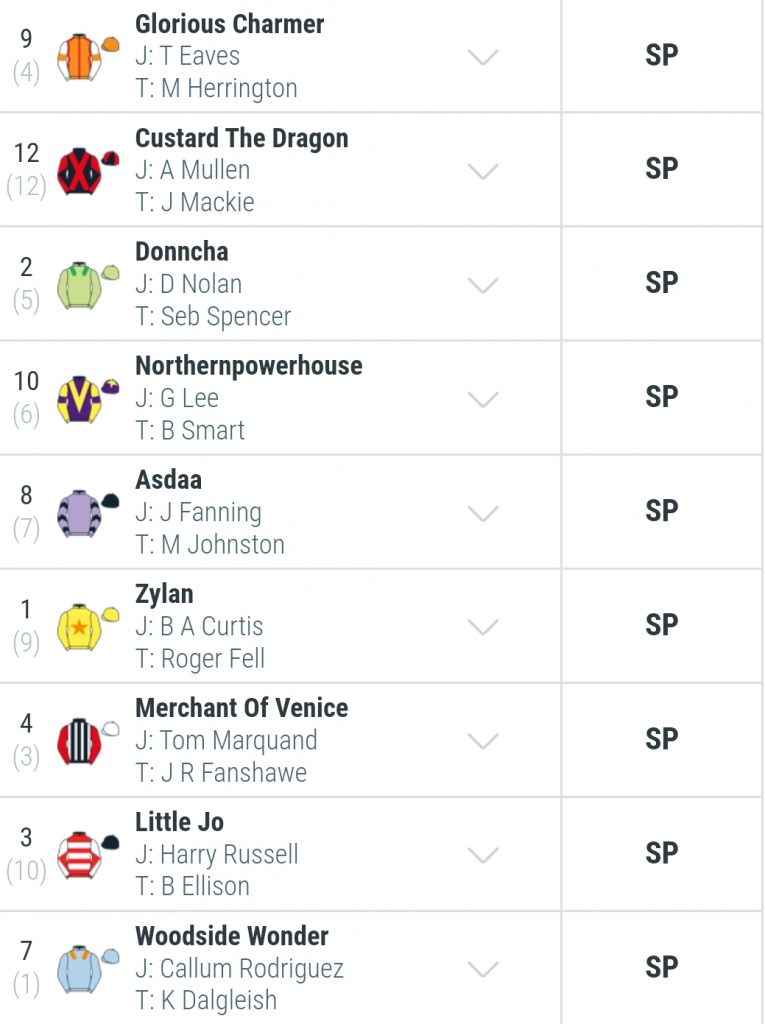Click Woodside Wonder's light blue silks icon
This screenshot has width=765, height=1024.
(x=88, y=969)
